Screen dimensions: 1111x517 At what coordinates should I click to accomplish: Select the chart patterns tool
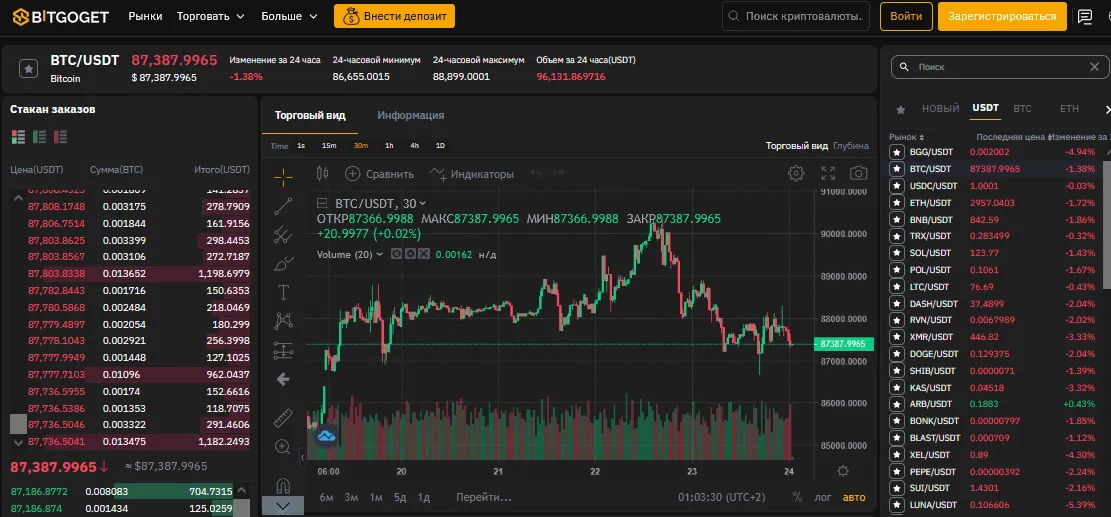point(283,321)
